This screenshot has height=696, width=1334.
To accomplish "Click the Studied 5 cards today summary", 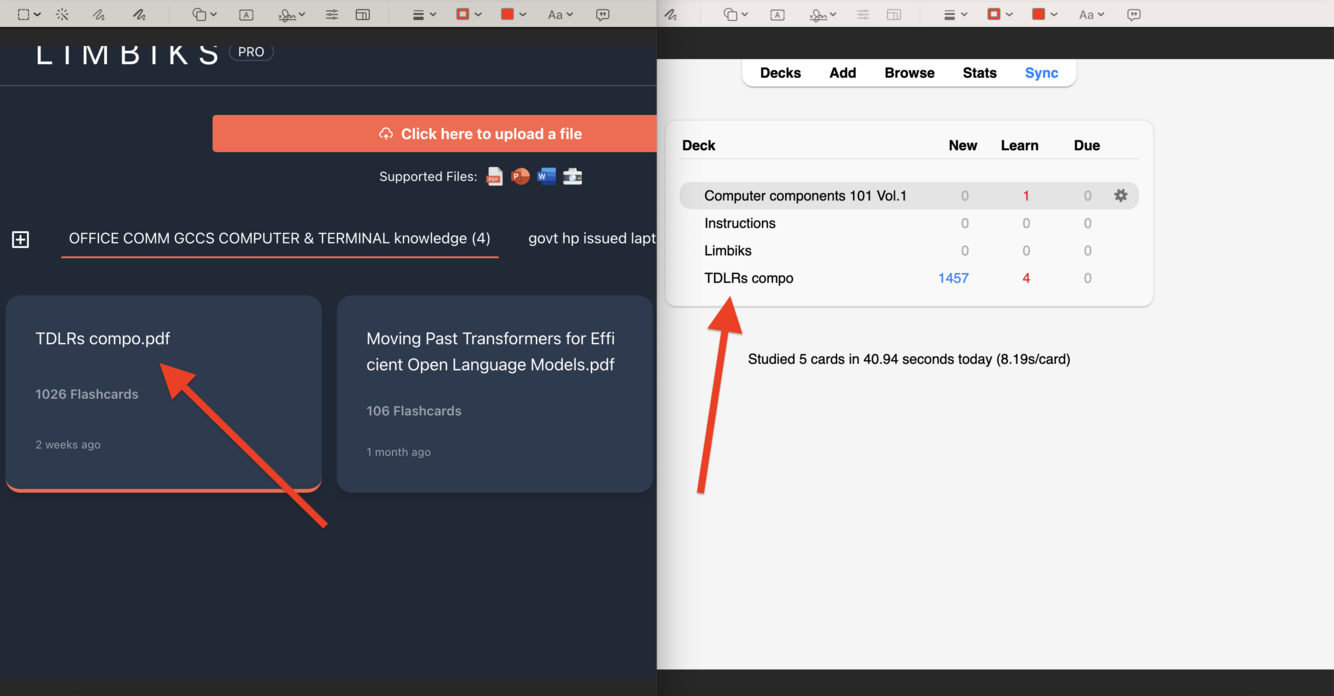I will [909, 359].
